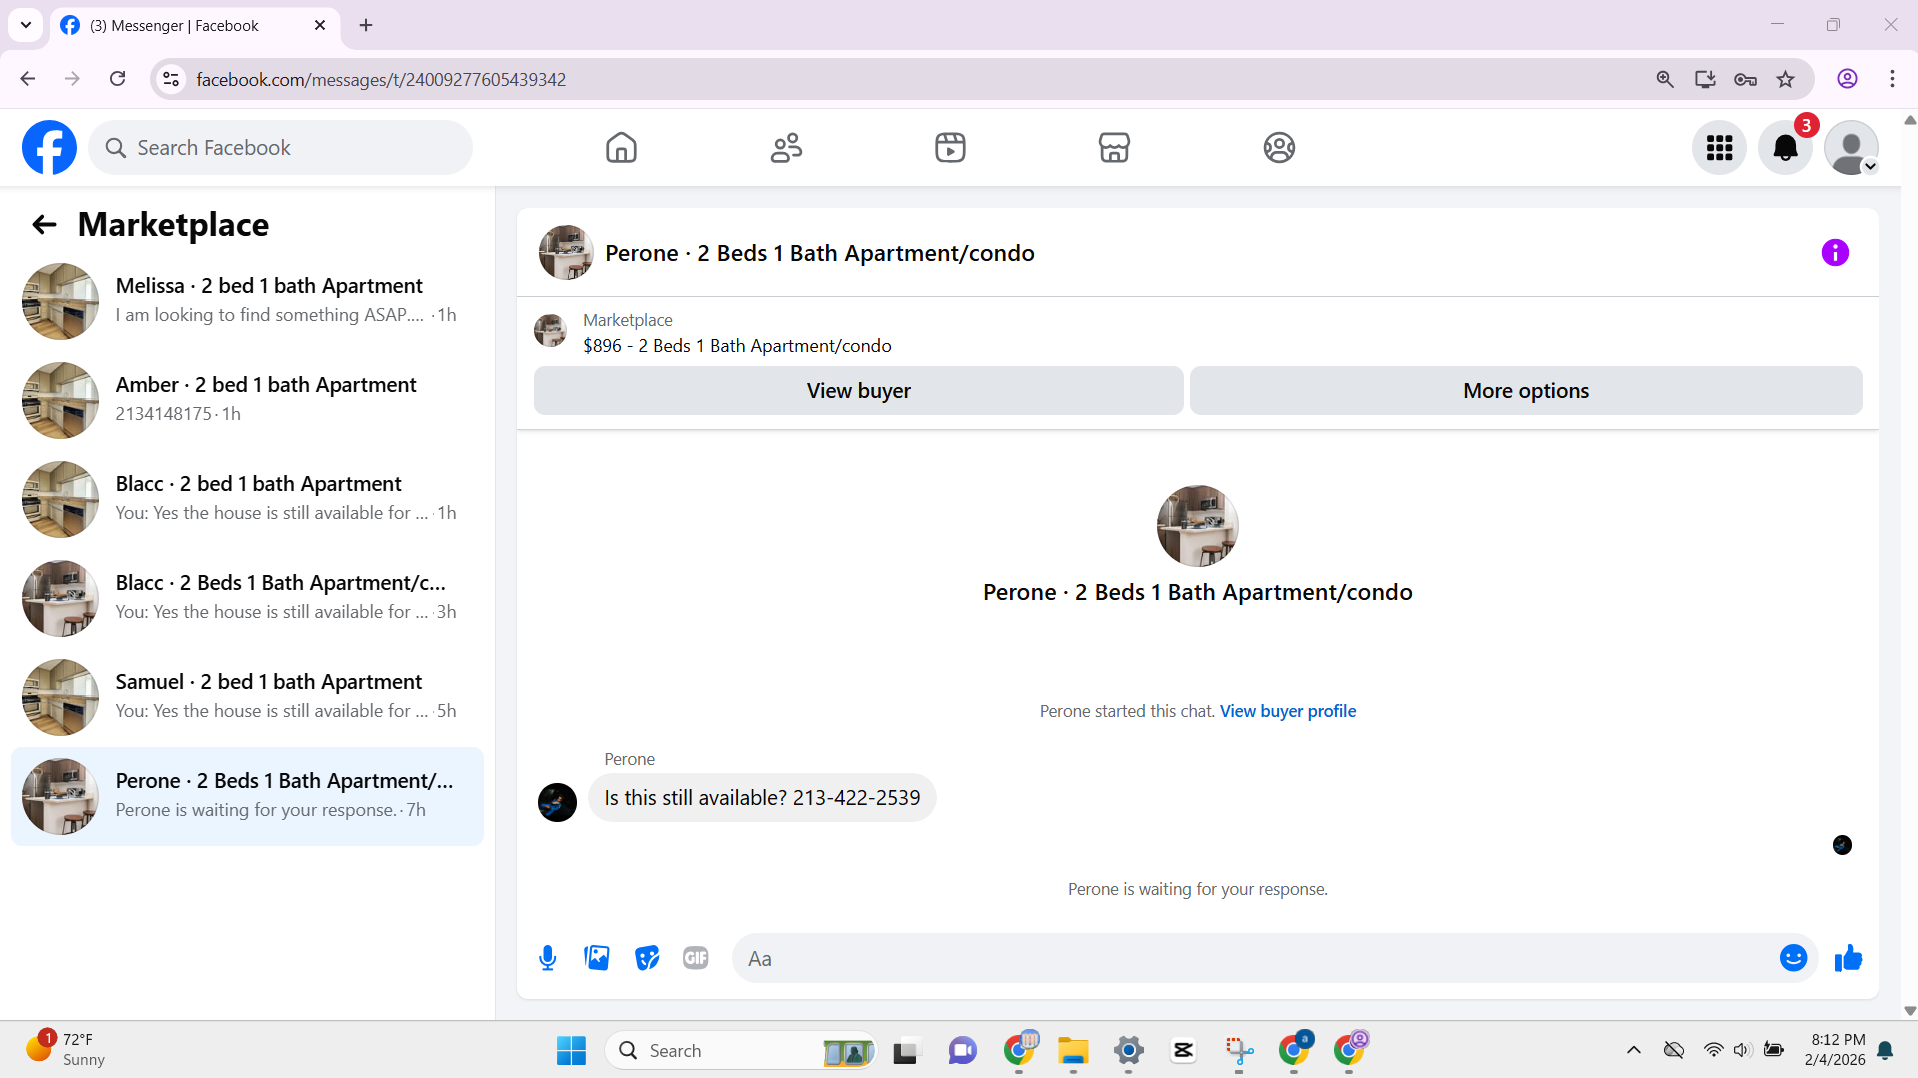Click the $896 listing title under Marketplace
The image size is (1918, 1078).
(x=737, y=346)
